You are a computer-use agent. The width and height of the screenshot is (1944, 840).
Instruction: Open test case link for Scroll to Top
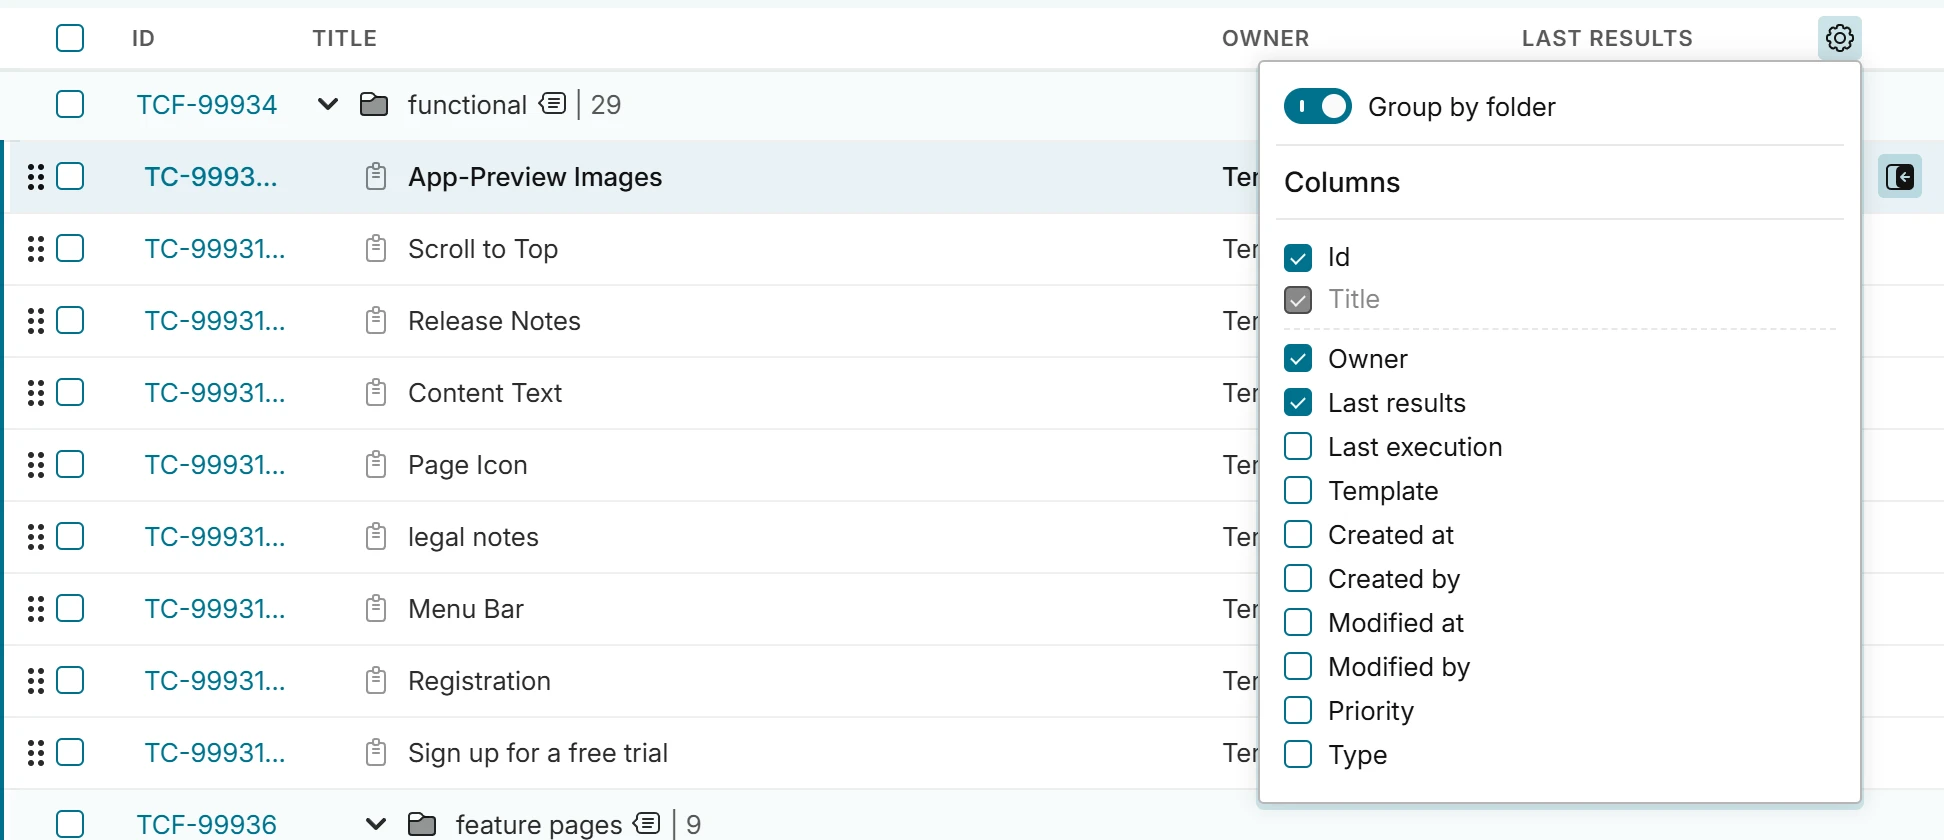pyautogui.click(x=214, y=249)
